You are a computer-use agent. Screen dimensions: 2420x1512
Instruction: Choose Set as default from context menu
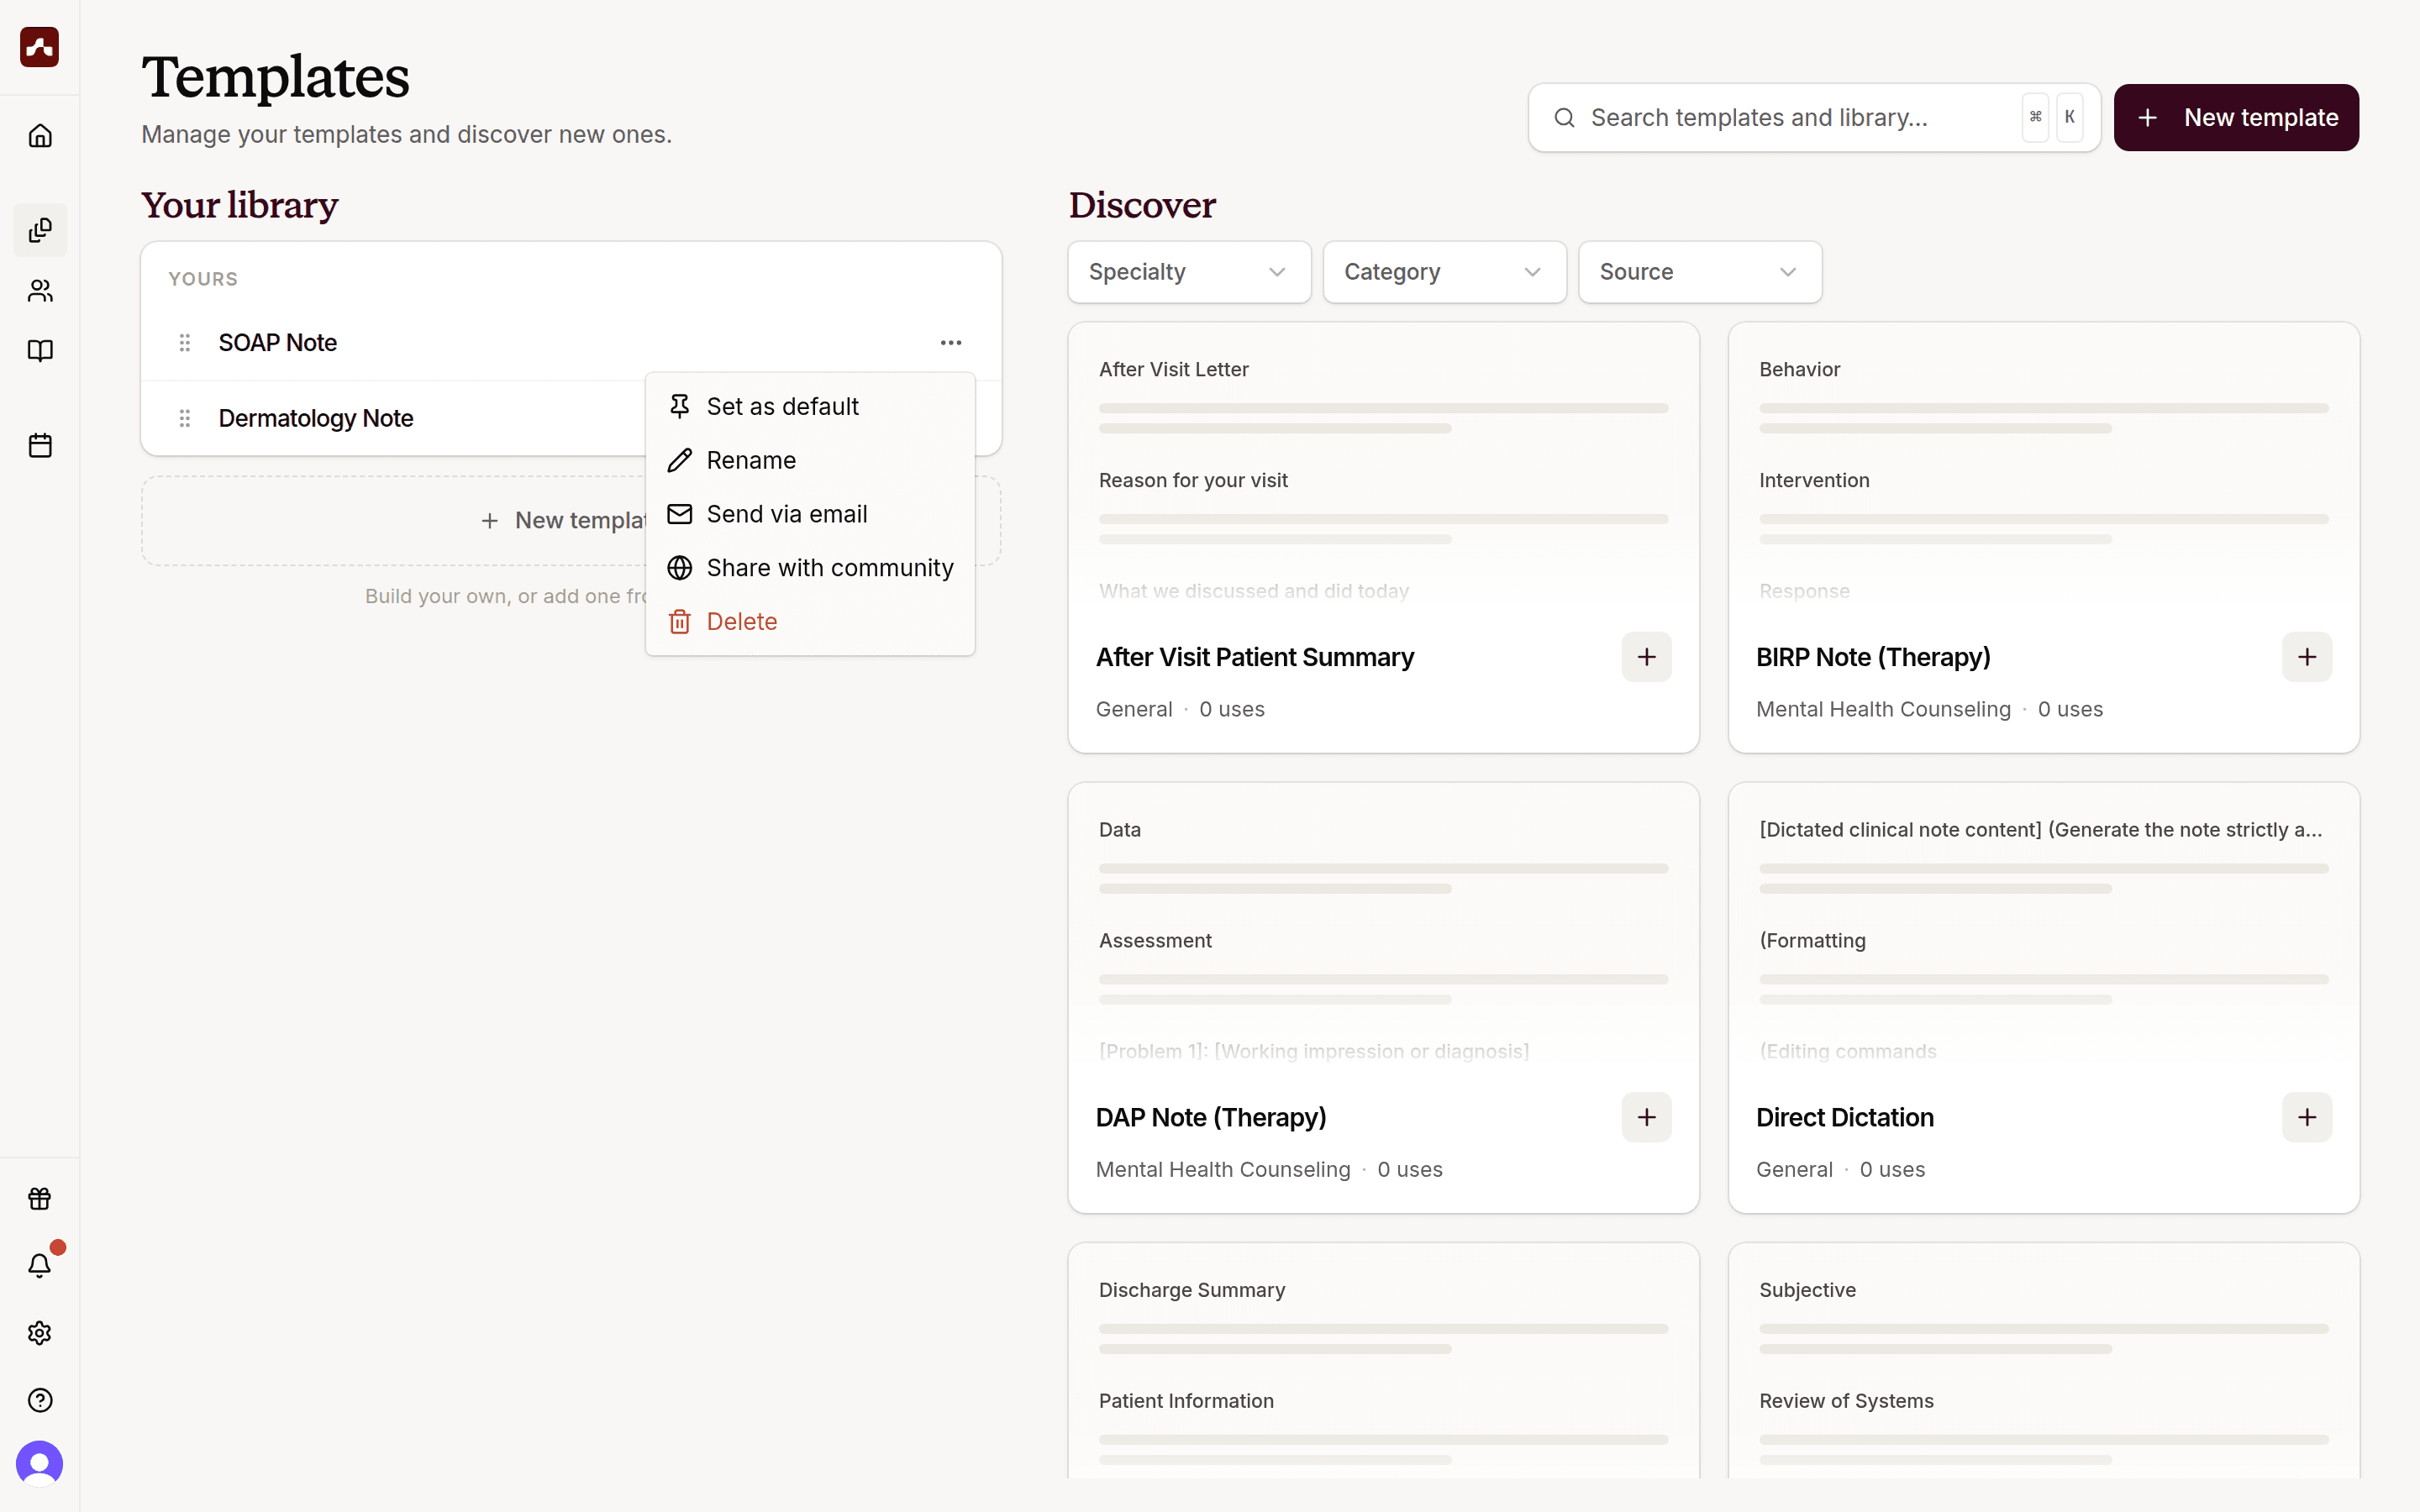point(810,406)
